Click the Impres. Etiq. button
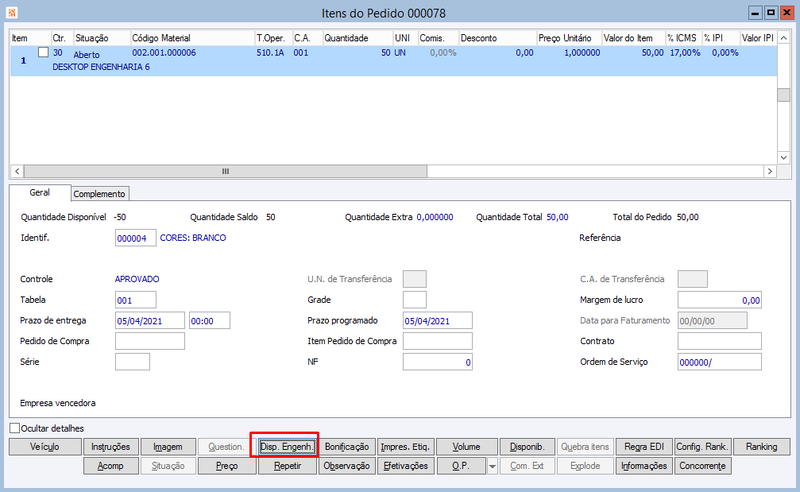Screen dimensions: 800x492 406,447
